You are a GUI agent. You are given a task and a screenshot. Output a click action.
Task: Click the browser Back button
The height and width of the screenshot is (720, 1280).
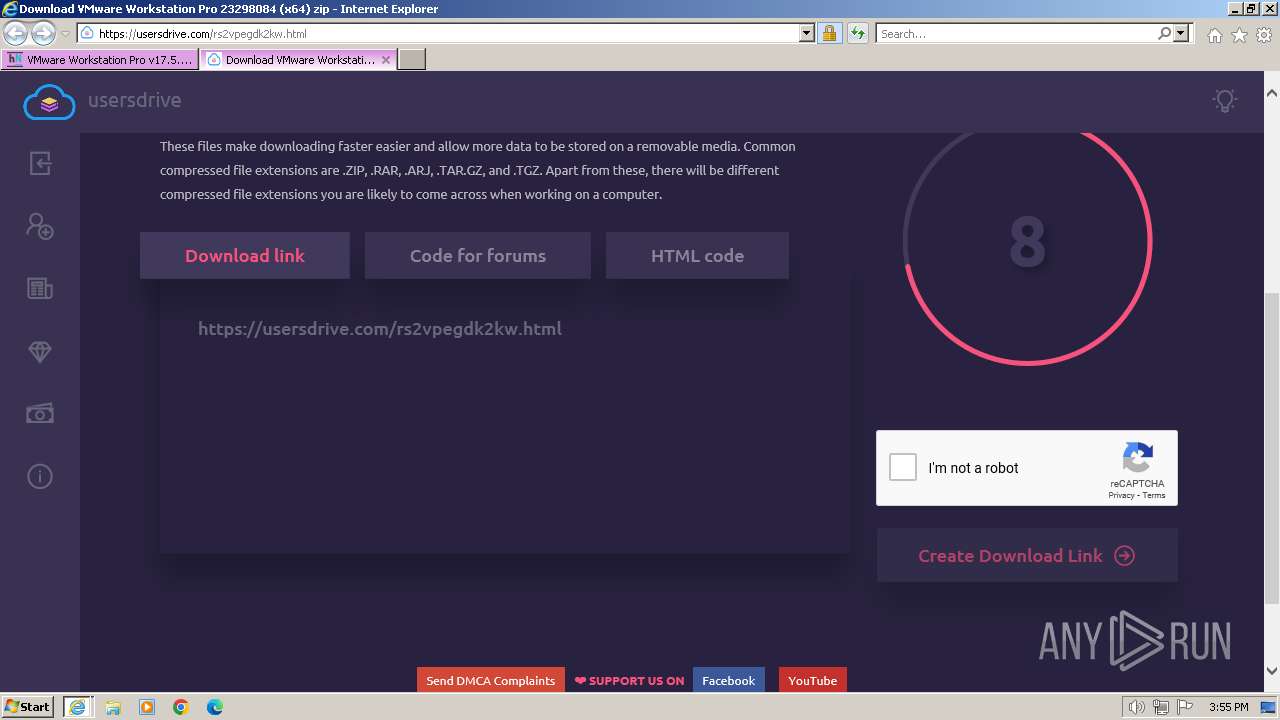(15, 33)
